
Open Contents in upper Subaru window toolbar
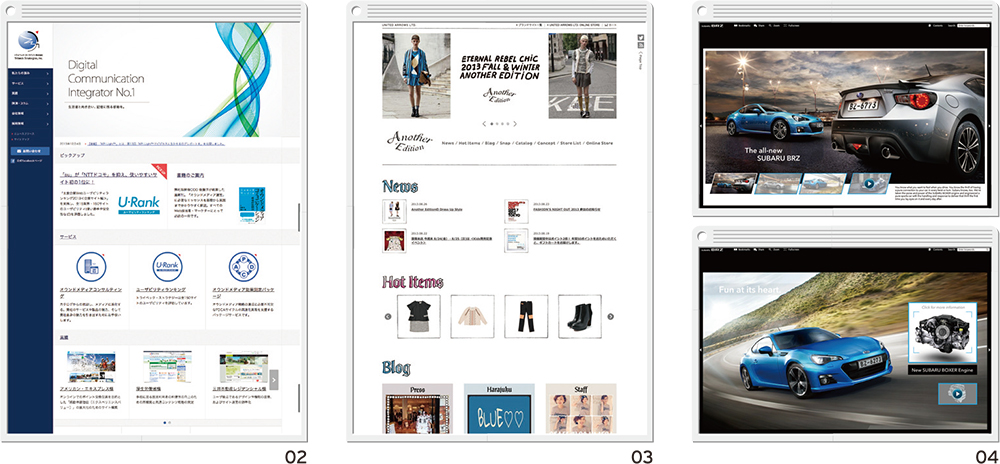[x=936, y=25]
